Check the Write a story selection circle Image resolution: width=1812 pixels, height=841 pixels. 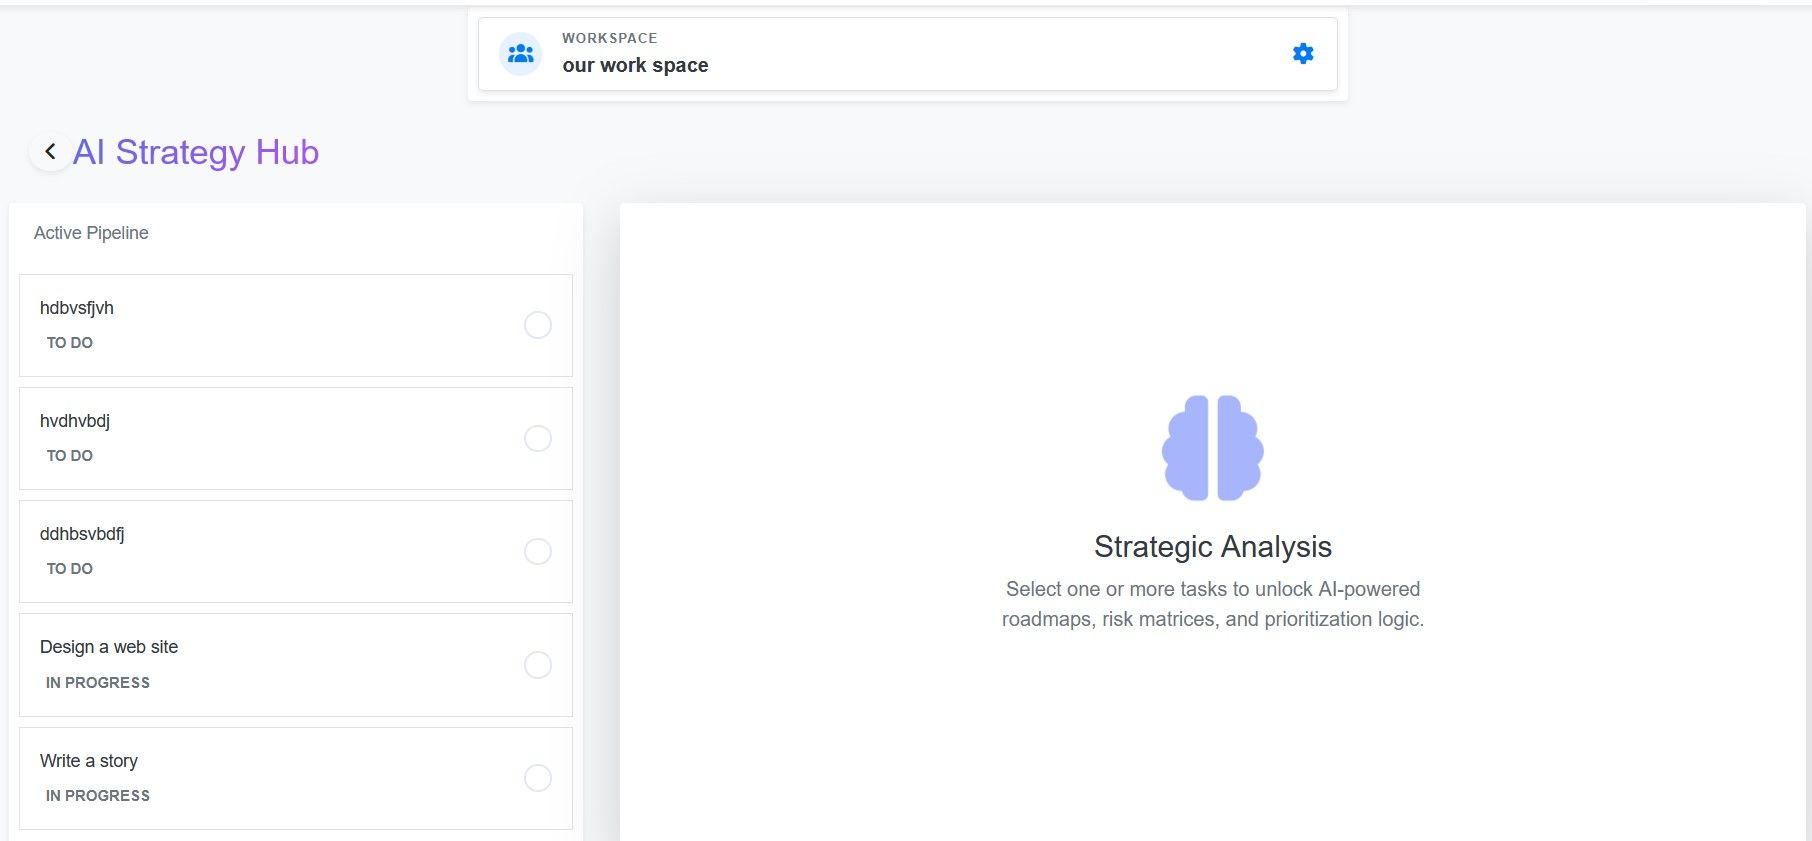pos(538,778)
